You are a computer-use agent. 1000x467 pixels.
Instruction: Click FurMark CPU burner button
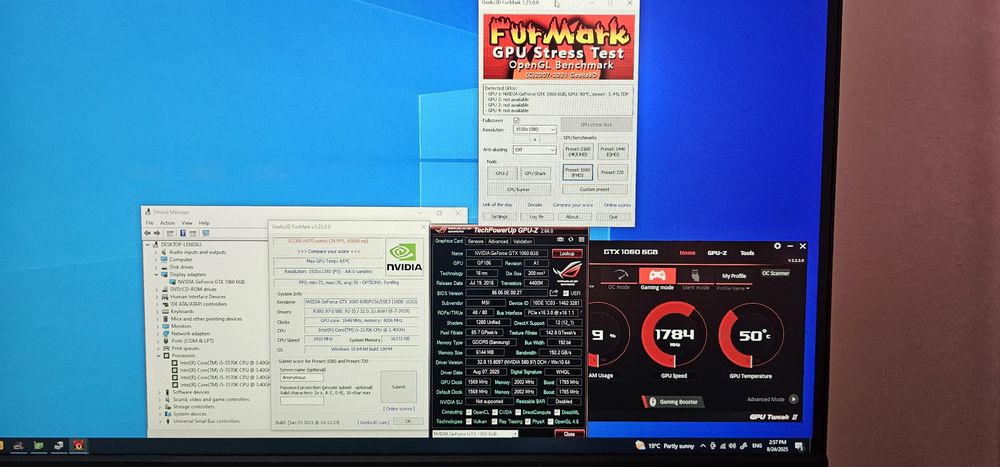coord(519,189)
